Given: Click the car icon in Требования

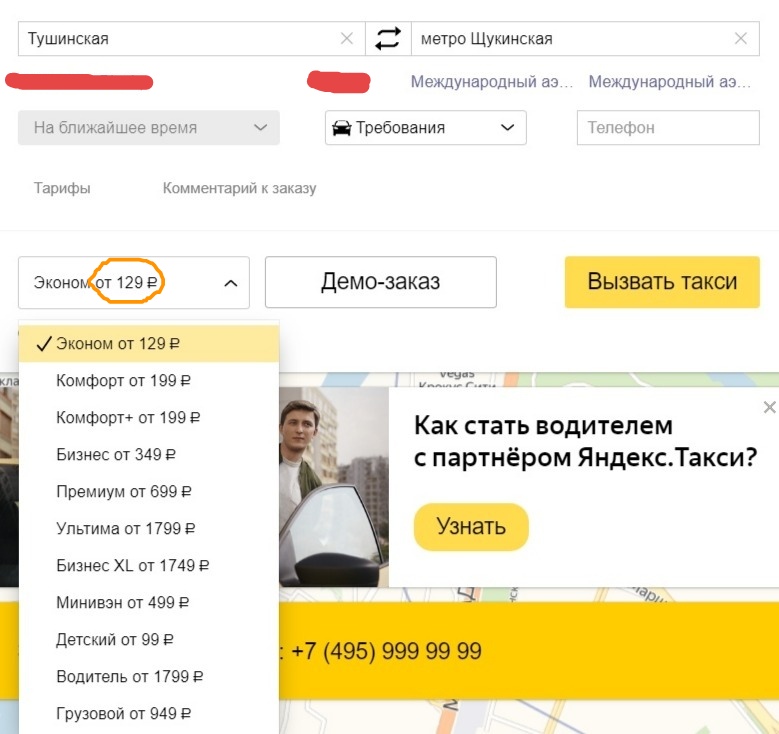Looking at the screenshot, I should tap(341, 128).
